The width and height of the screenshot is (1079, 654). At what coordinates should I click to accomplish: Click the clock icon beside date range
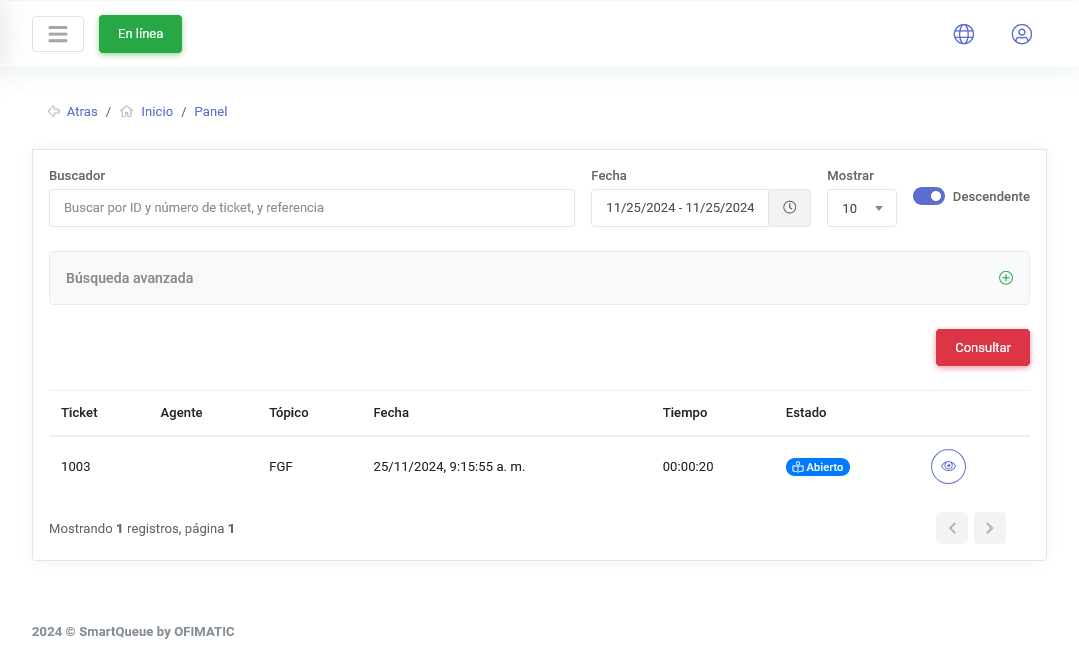(x=789, y=208)
